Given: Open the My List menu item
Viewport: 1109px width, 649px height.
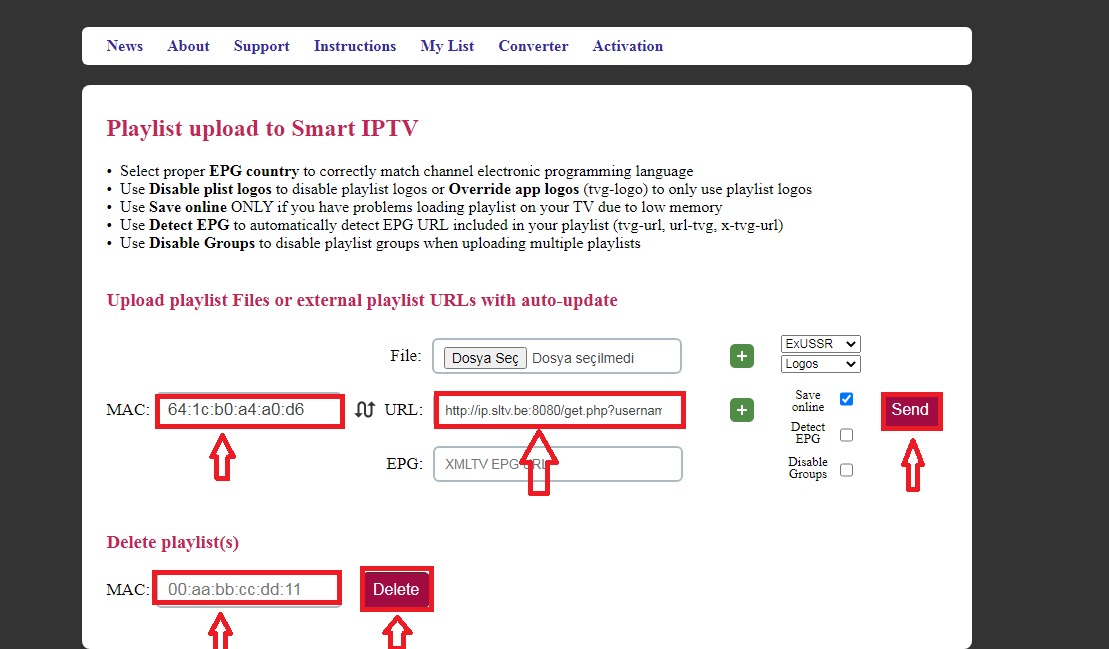Looking at the screenshot, I should pyautogui.click(x=447, y=46).
